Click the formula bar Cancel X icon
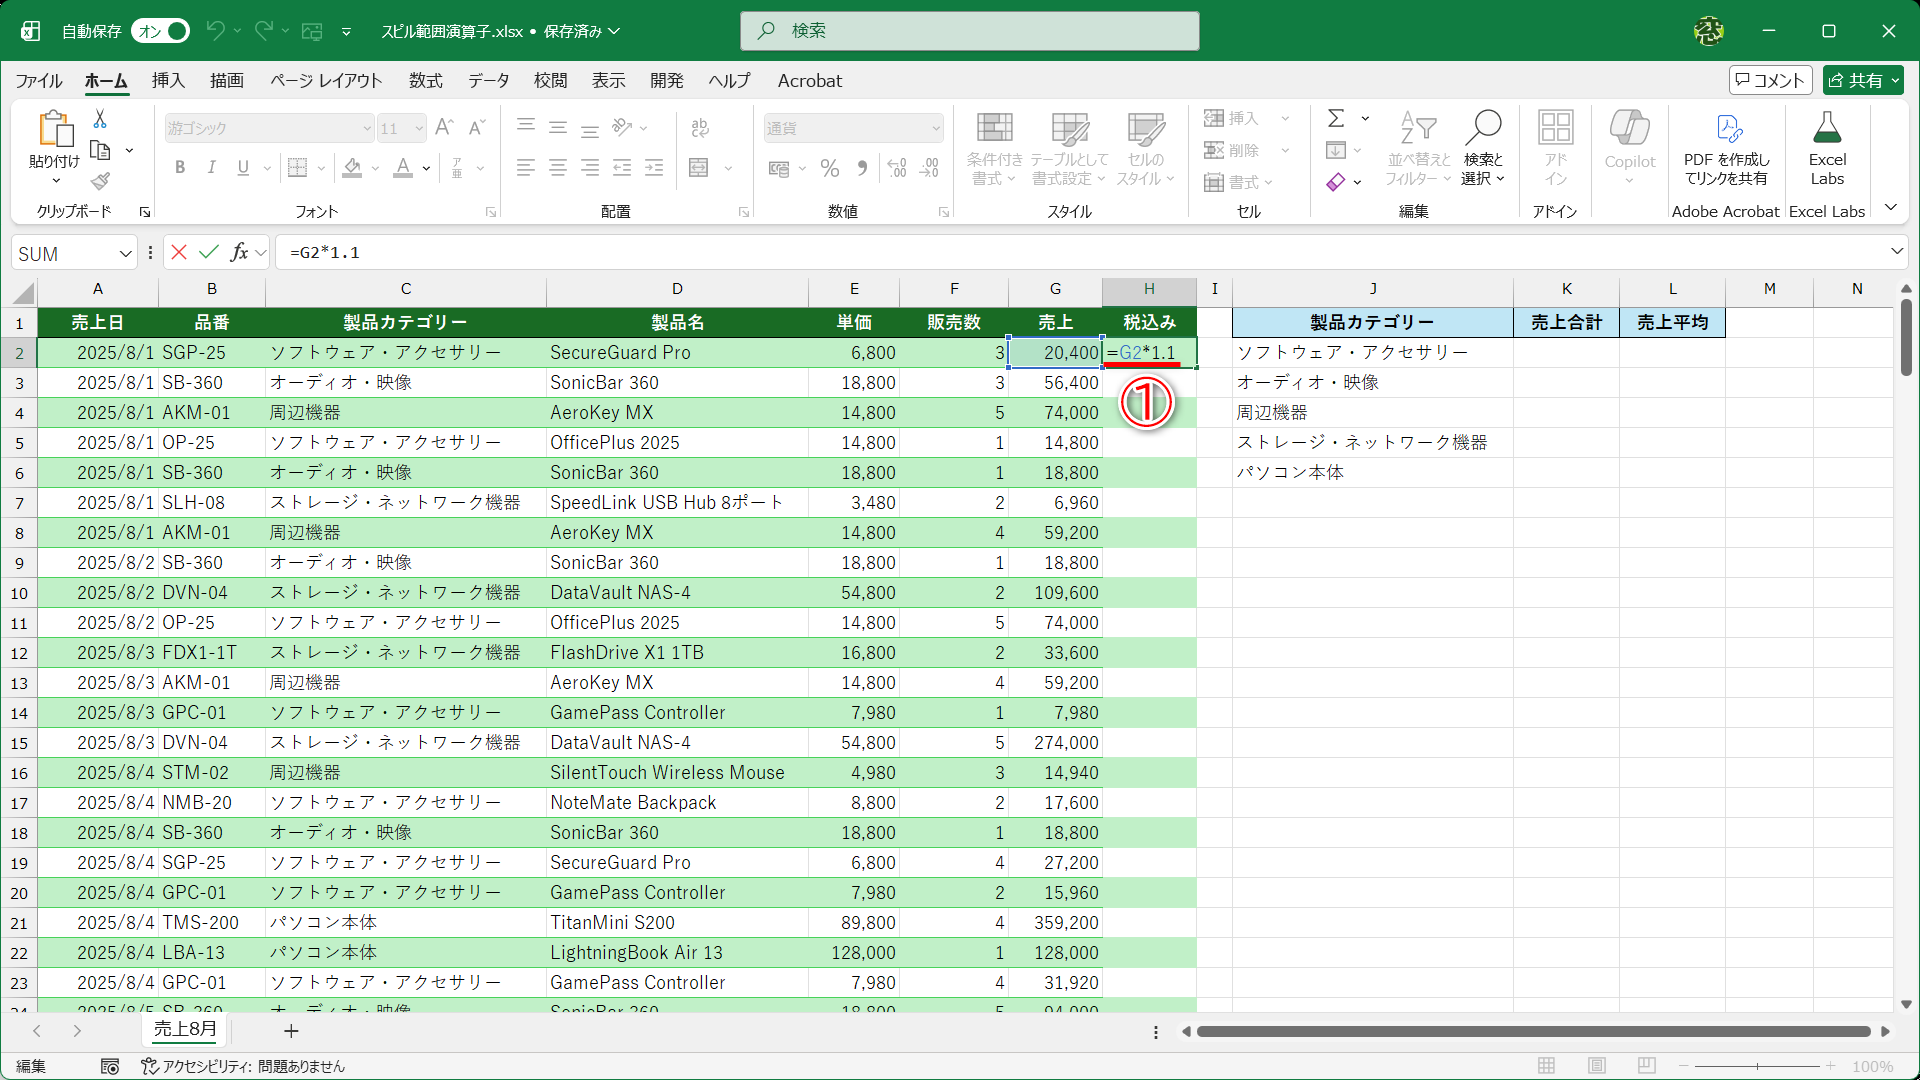The width and height of the screenshot is (1920, 1080). (179, 252)
